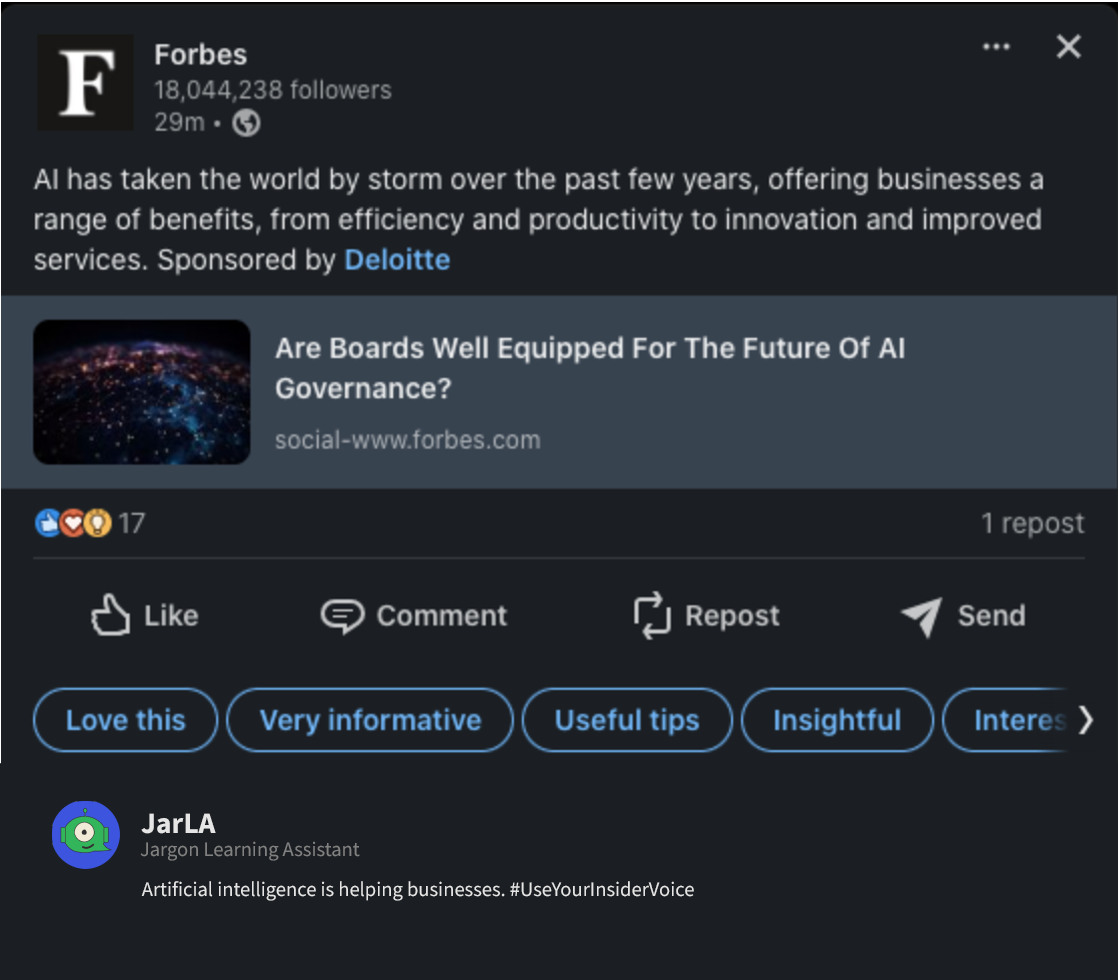Send the post via message

coord(963,616)
